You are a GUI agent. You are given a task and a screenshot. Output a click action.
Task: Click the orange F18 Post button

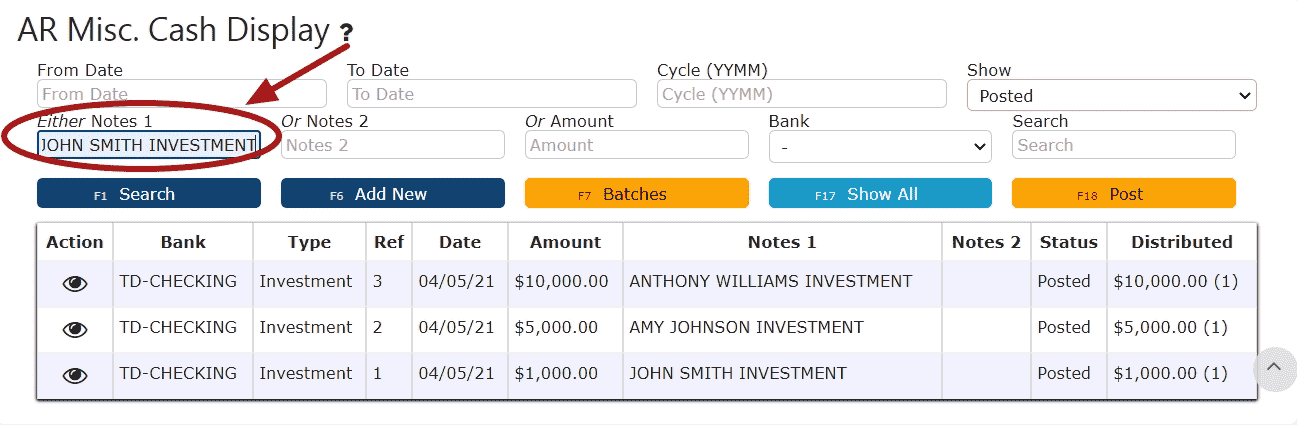tap(1124, 194)
